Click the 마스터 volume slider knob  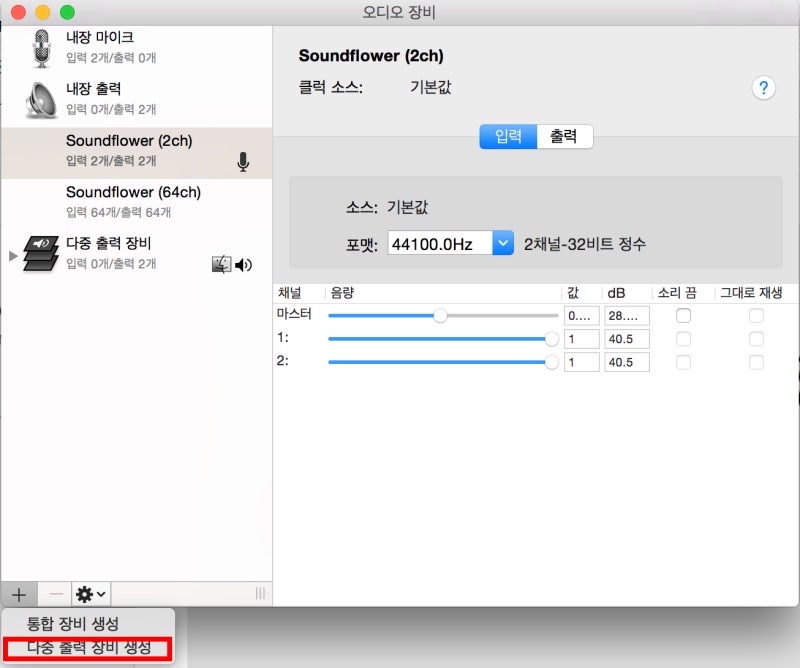[x=440, y=316]
